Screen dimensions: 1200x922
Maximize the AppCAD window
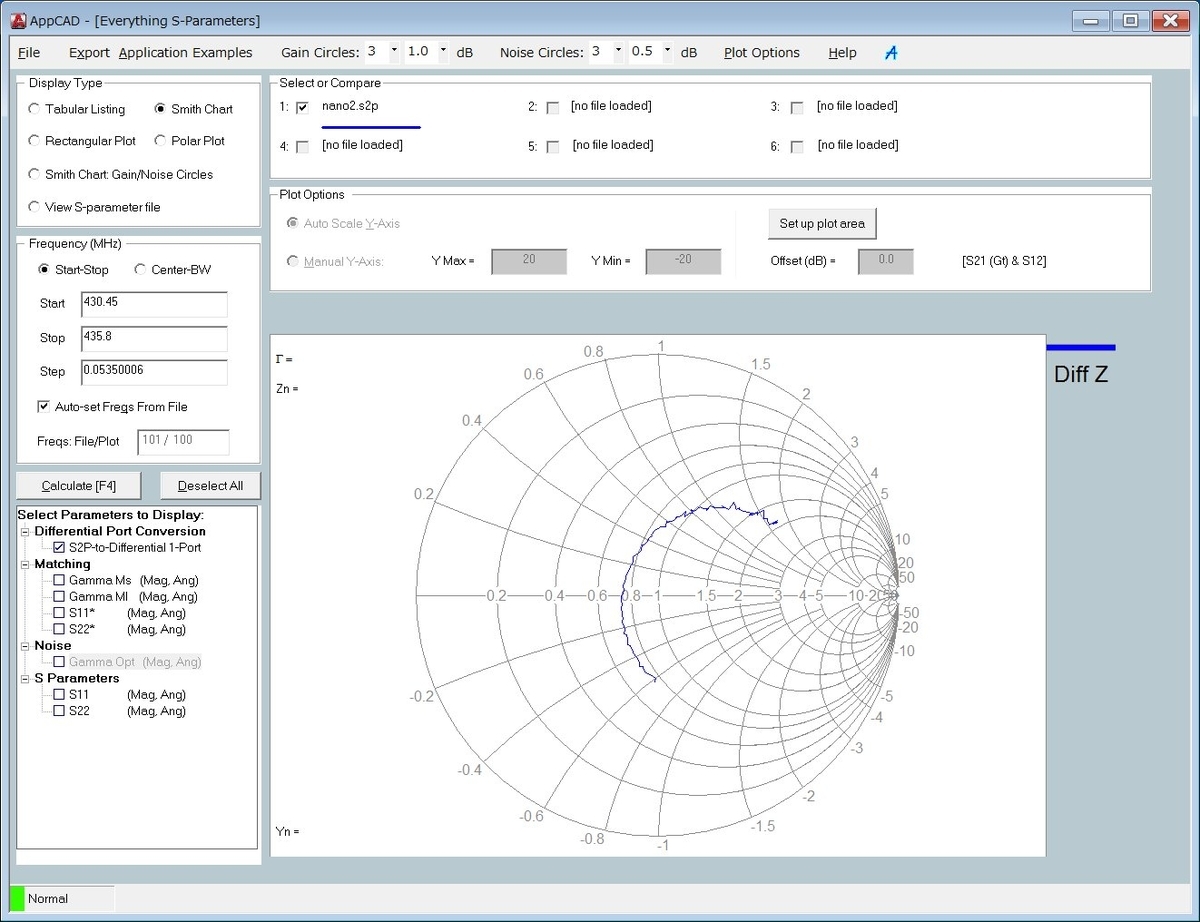[x=1130, y=20]
